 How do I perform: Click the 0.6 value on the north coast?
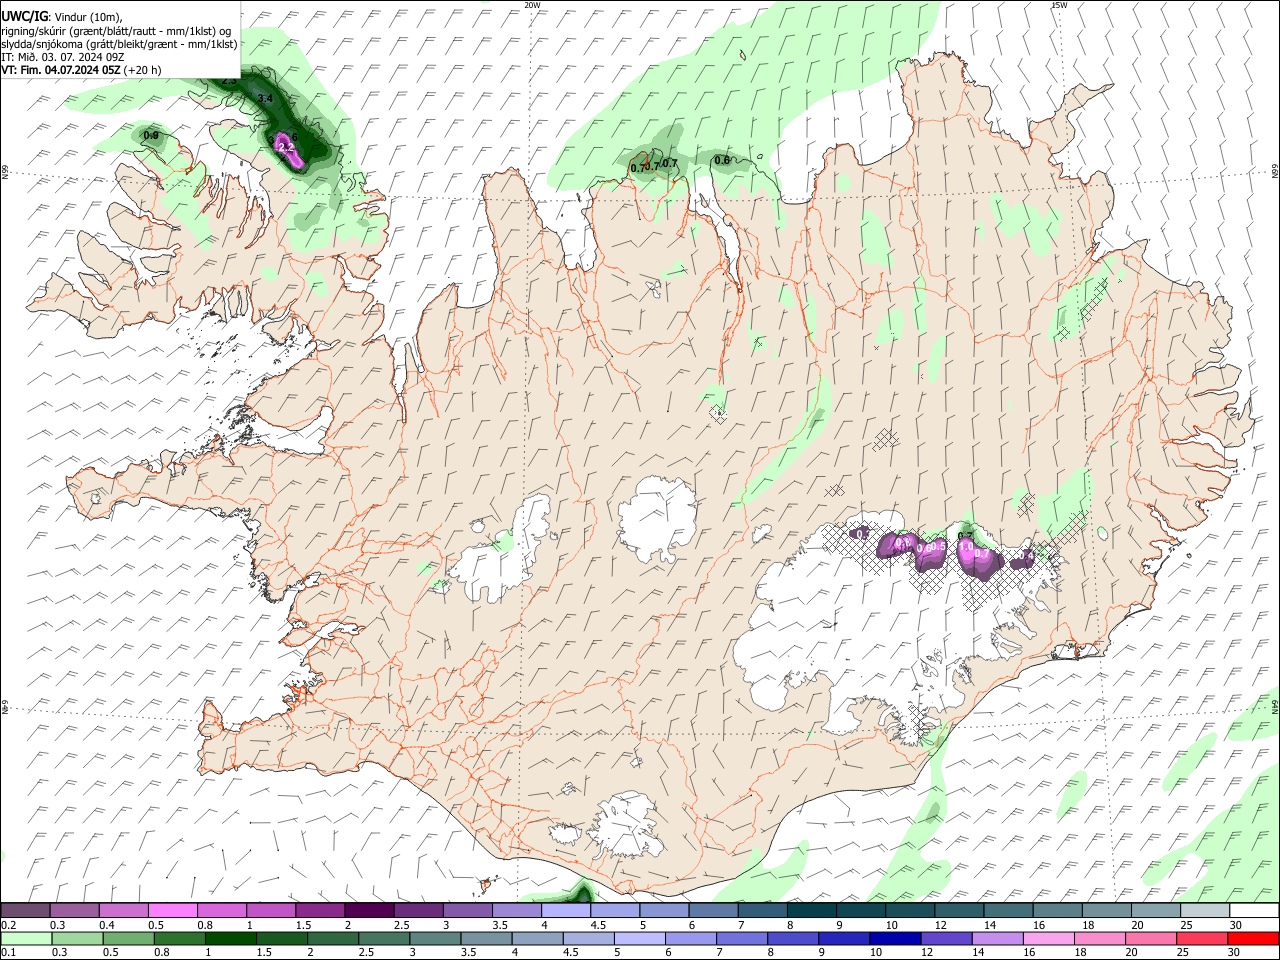722,160
